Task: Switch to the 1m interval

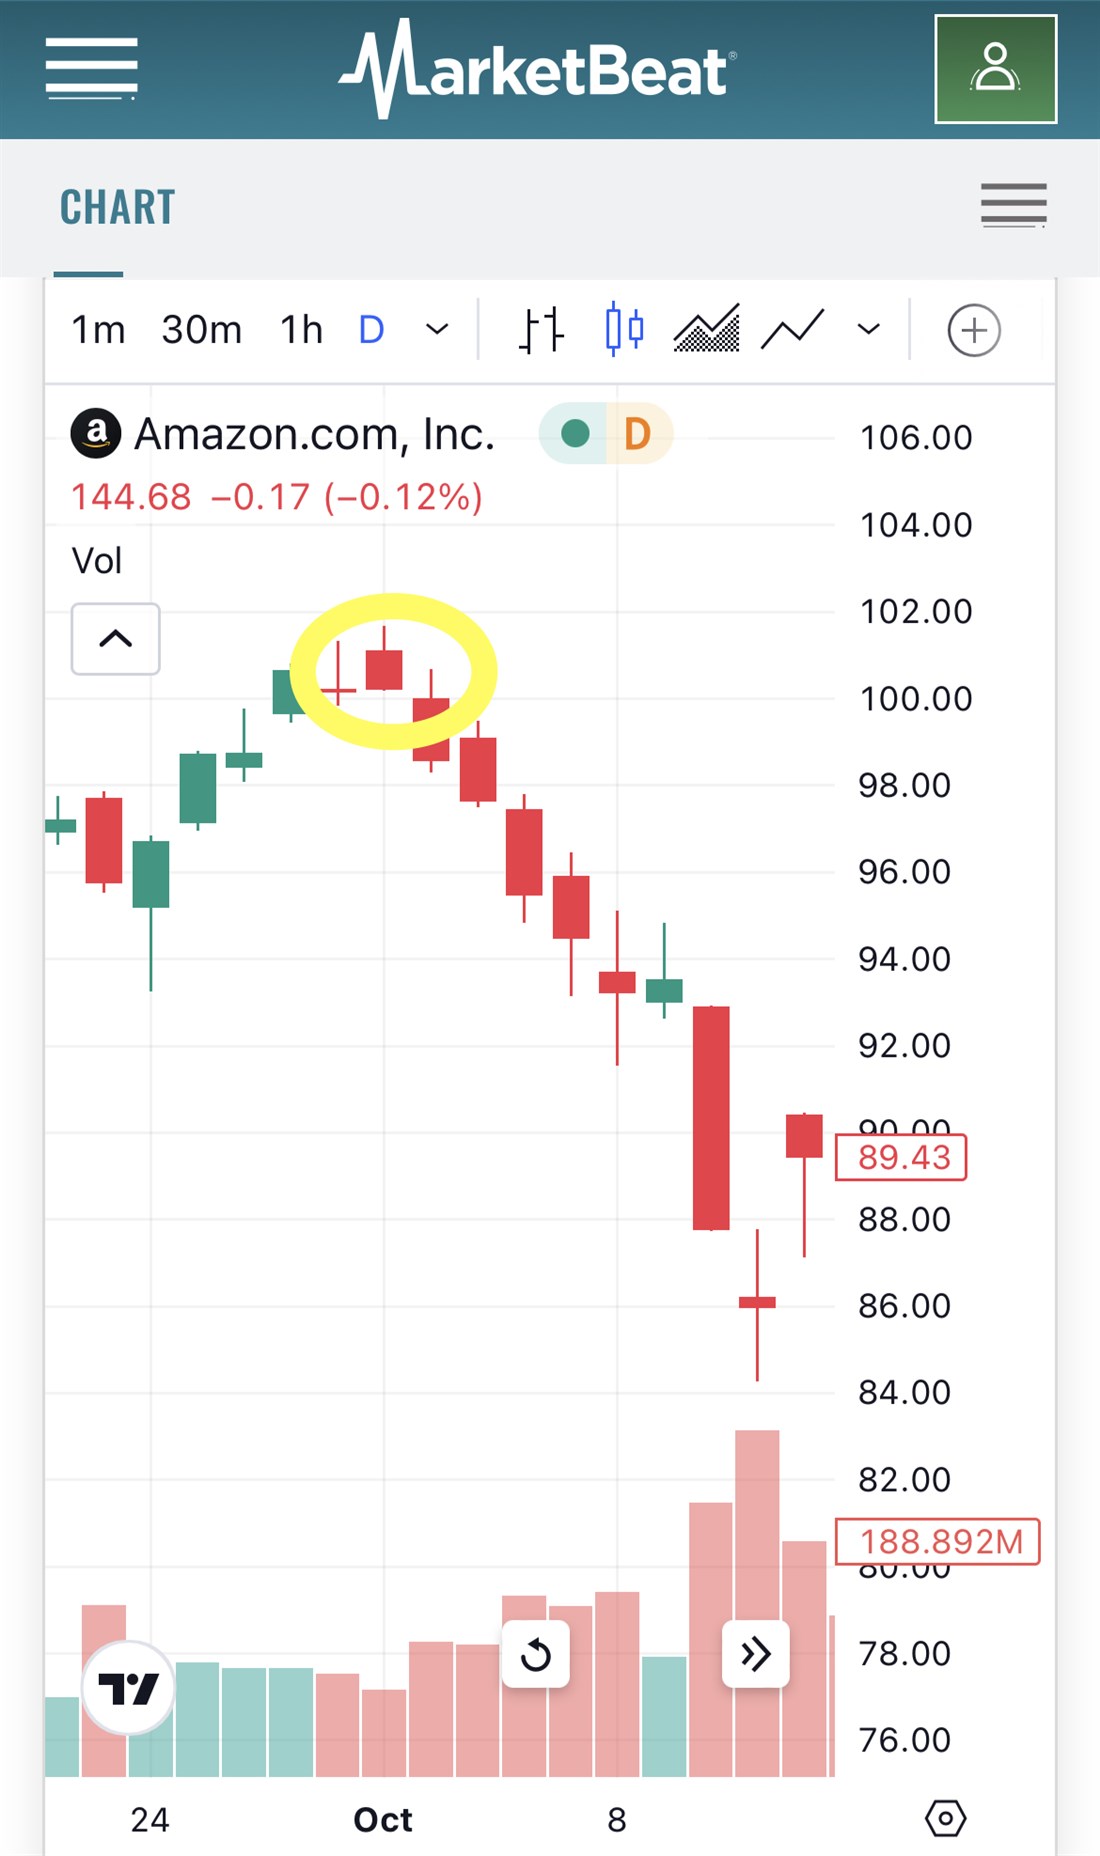Action: tap(98, 330)
